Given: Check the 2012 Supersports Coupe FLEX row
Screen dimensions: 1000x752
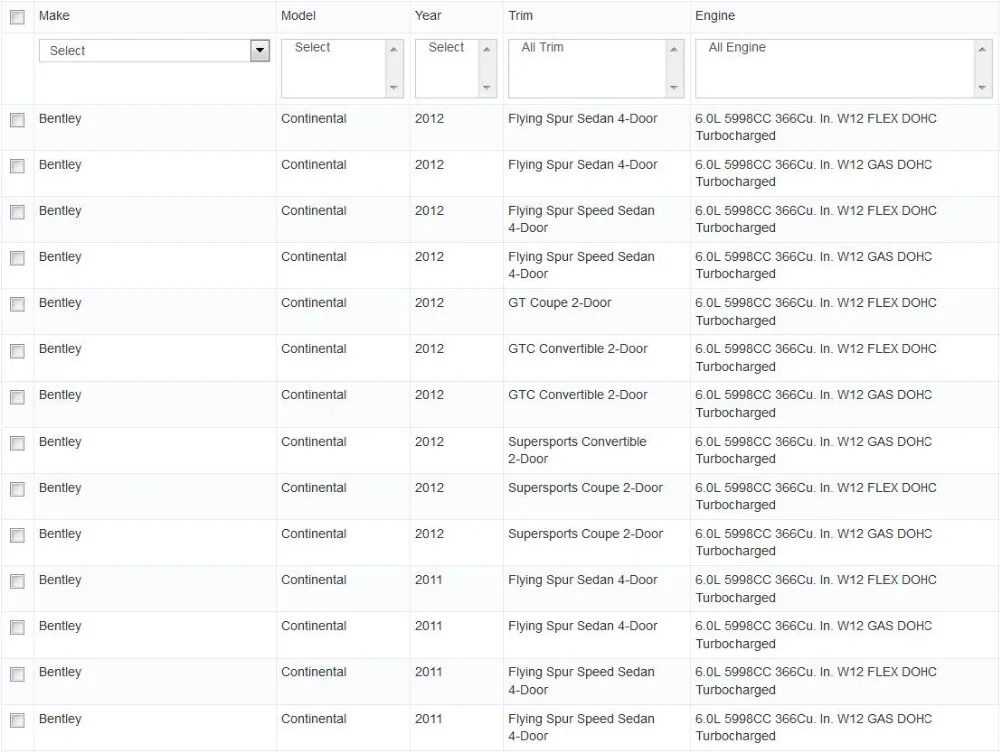Looking at the screenshot, I should tap(17, 489).
